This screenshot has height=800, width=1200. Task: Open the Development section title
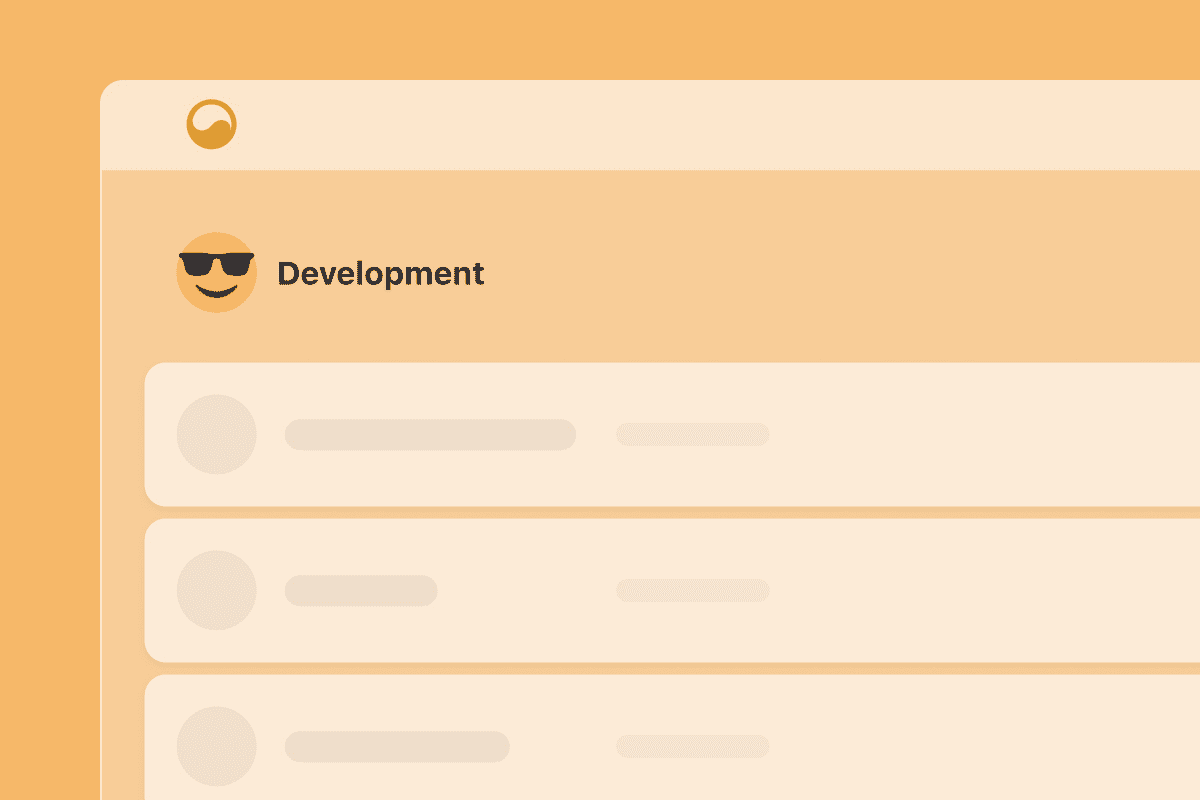click(x=380, y=273)
